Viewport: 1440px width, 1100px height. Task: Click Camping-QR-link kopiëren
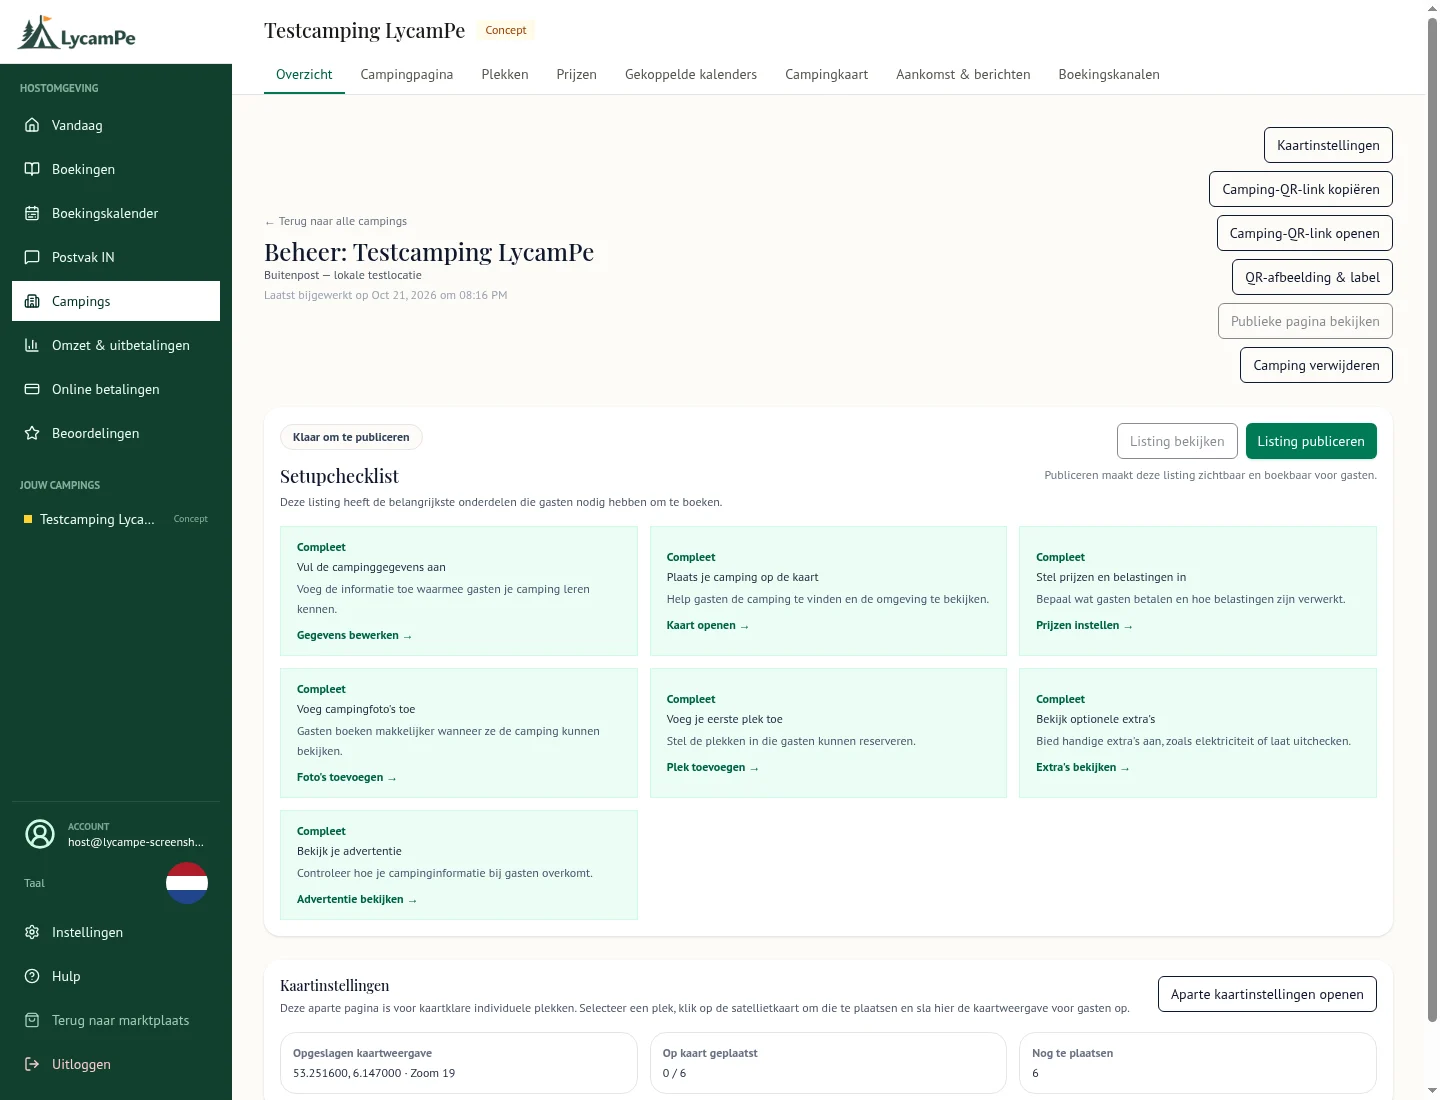pos(1301,189)
